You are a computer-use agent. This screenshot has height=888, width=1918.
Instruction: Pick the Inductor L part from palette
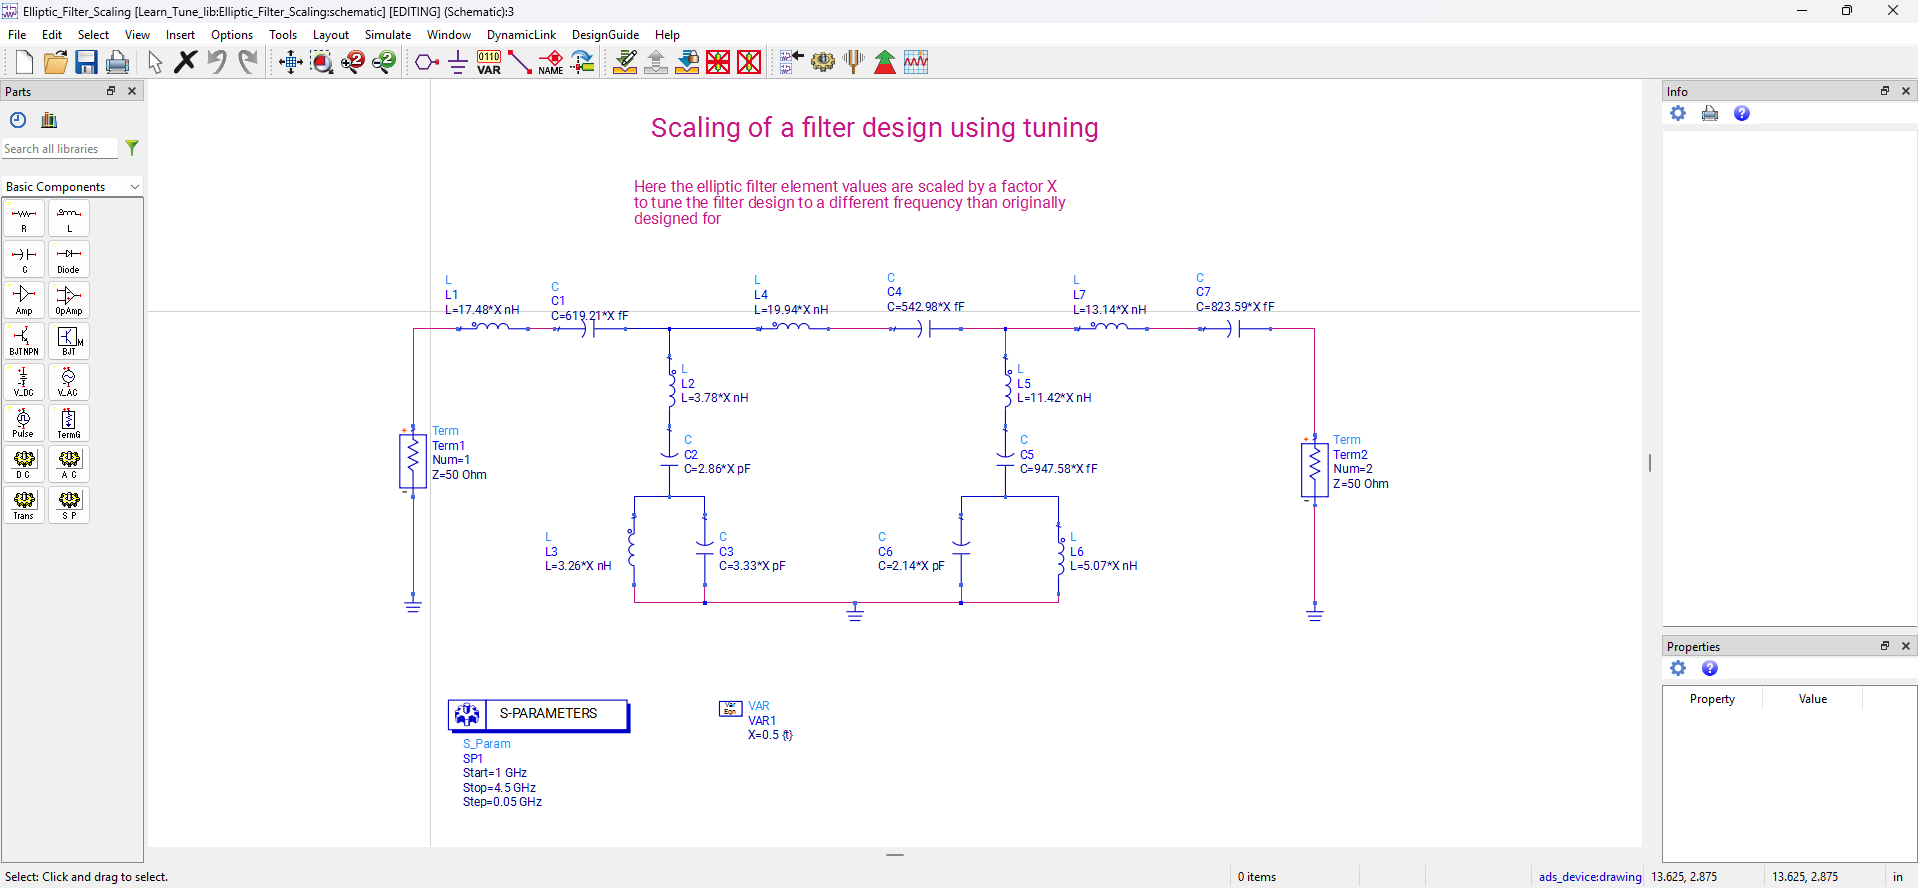69,218
